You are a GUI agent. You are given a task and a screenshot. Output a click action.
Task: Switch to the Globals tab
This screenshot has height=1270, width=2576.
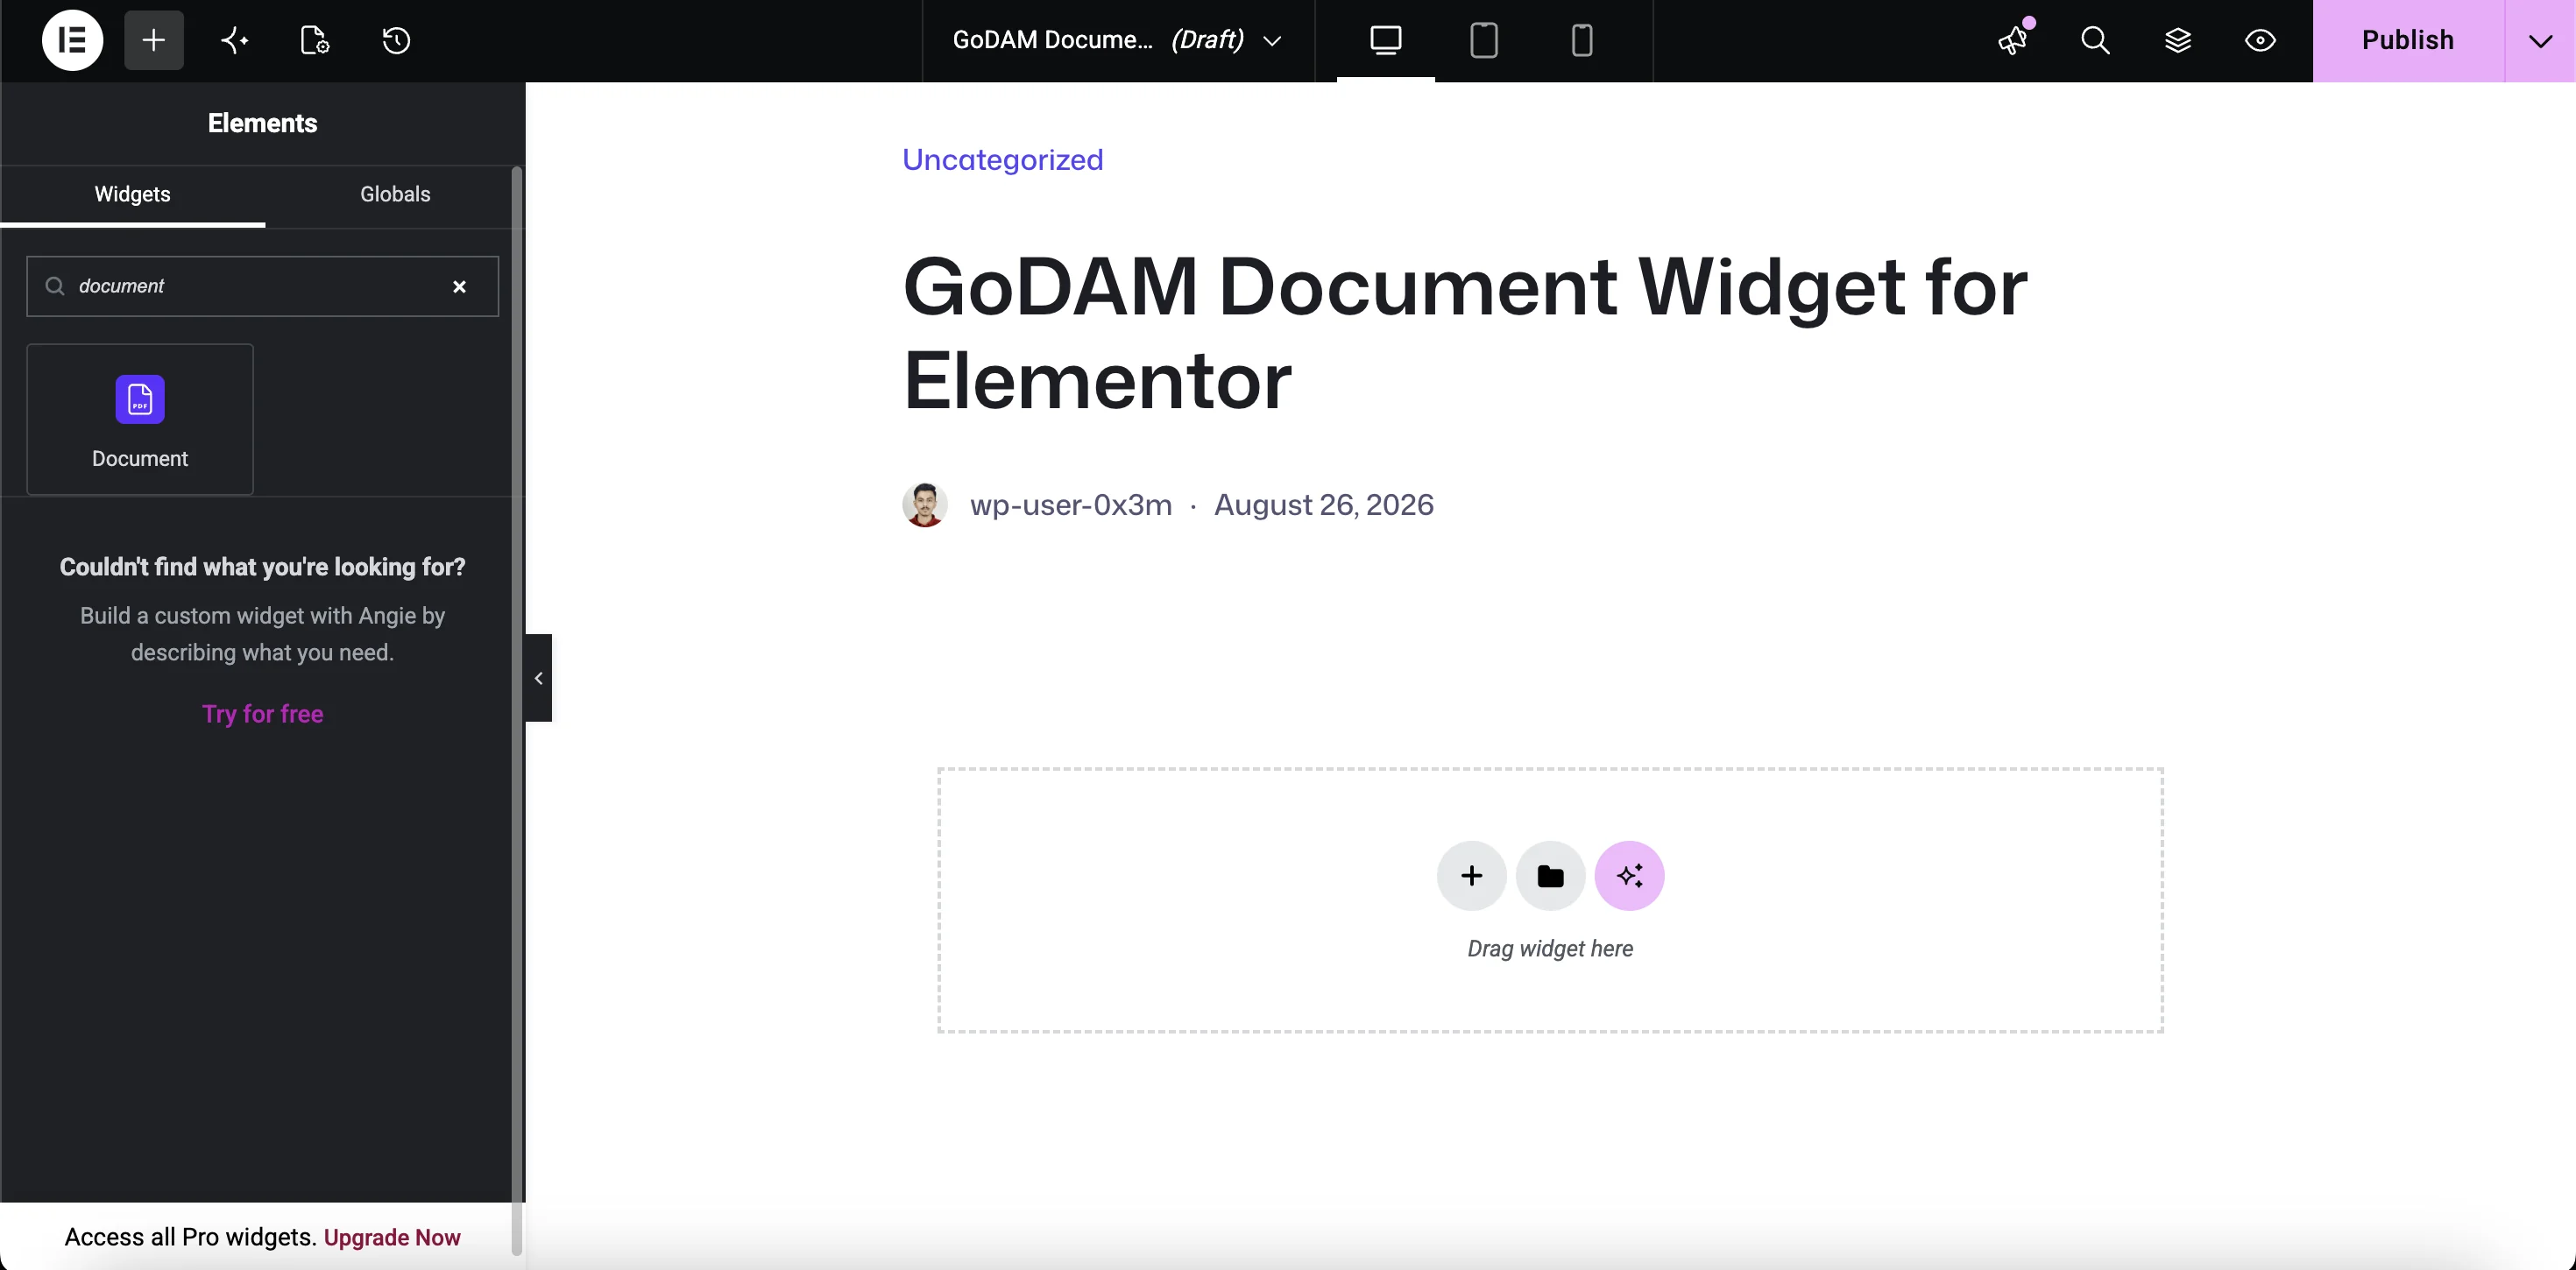[395, 195]
